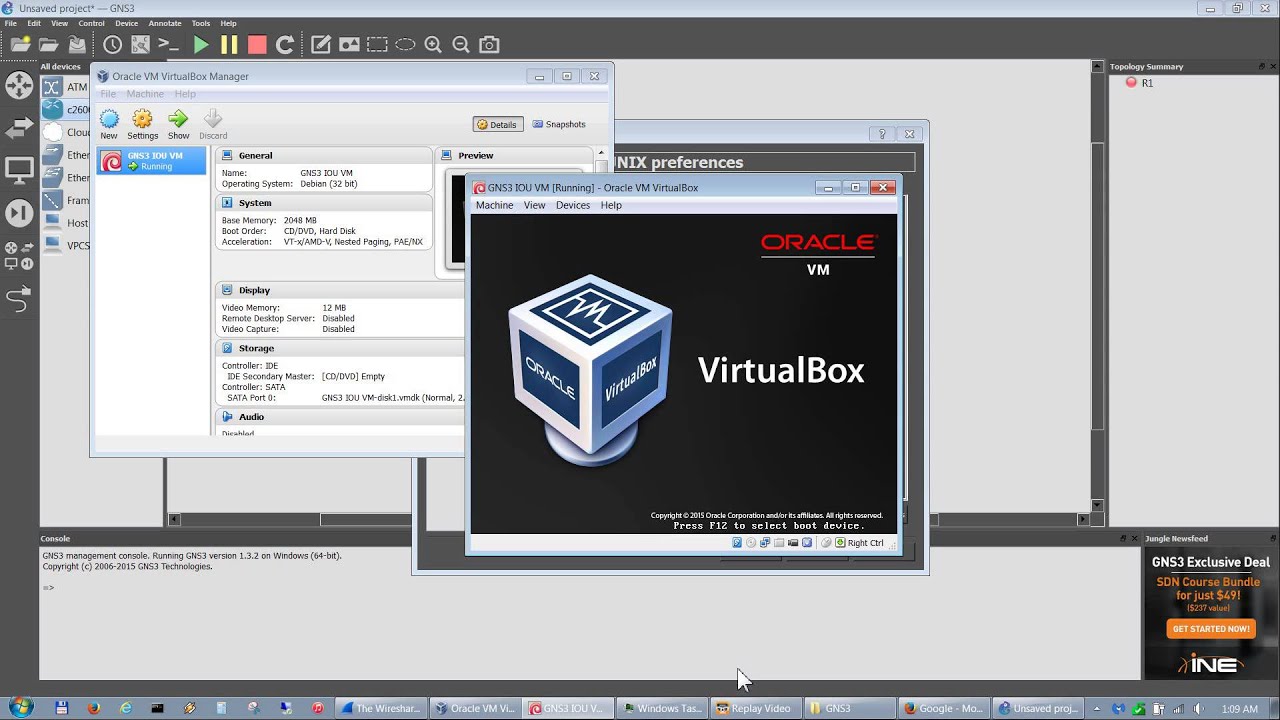Switch to Wireshark taskbar button
1280x720 pixels.
click(x=381, y=708)
